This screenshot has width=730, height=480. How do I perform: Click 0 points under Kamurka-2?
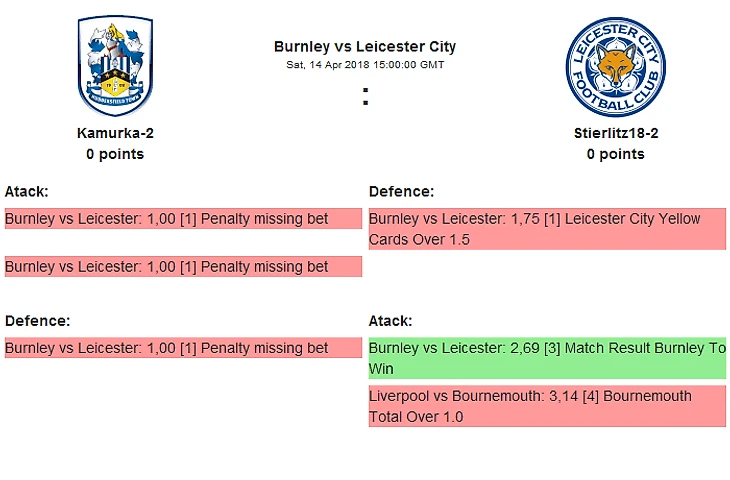coord(115,154)
